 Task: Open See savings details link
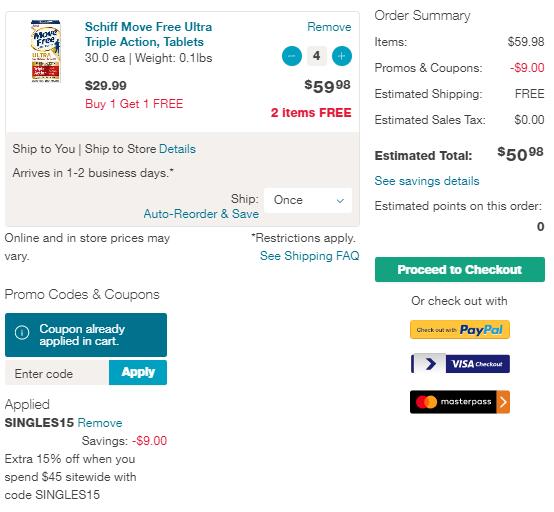pos(427,181)
